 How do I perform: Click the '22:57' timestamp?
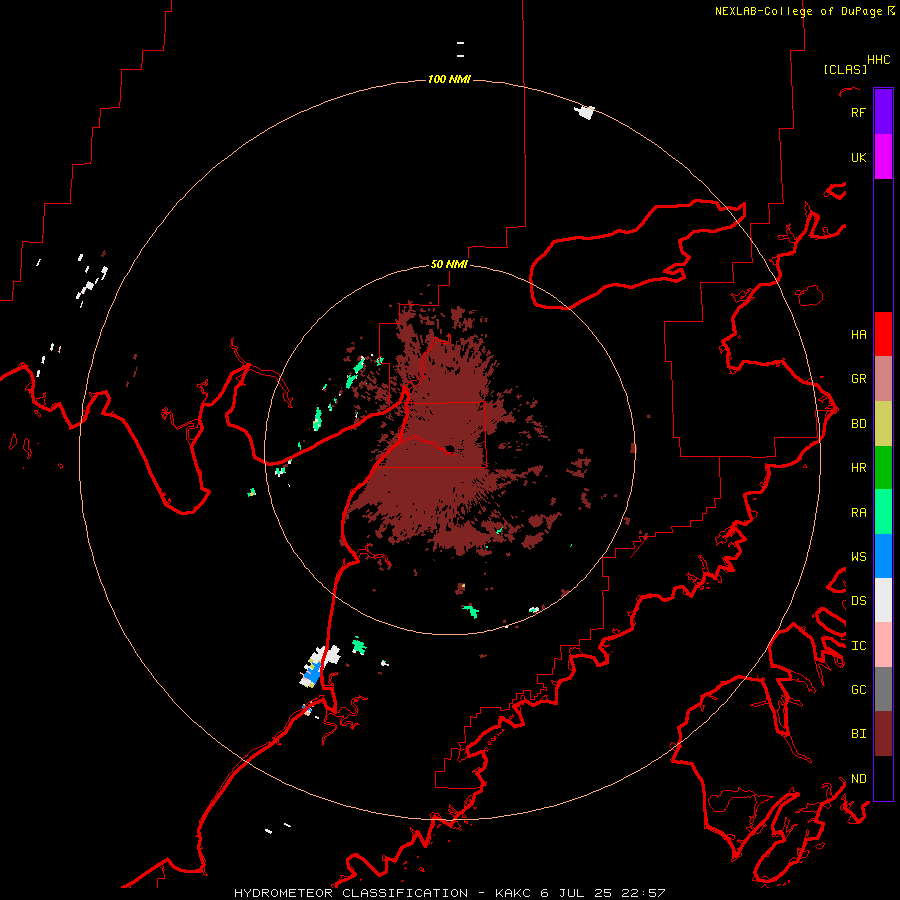tap(645, 893)
